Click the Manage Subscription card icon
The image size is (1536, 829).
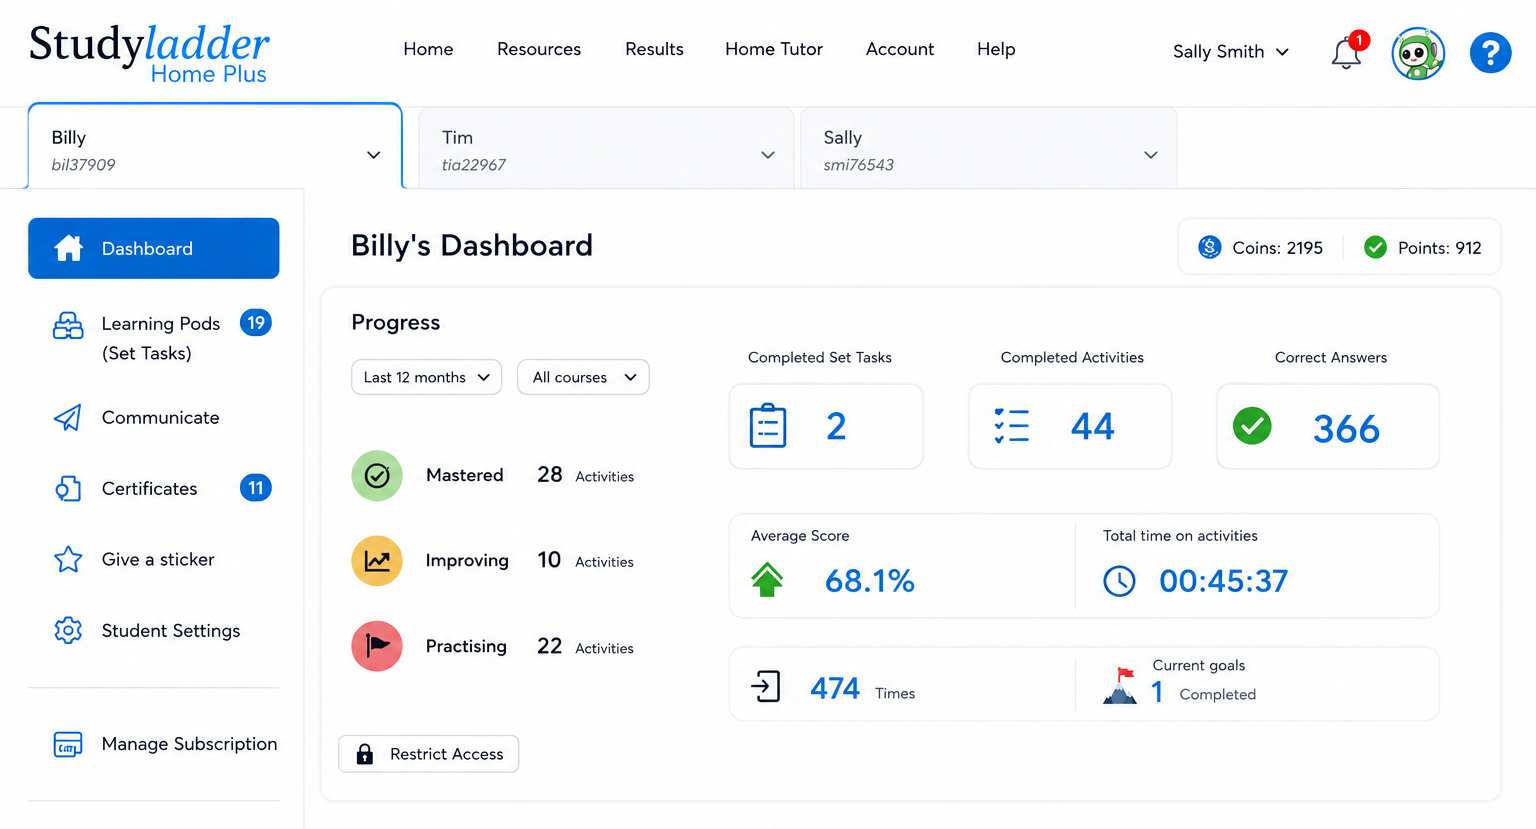[x=68, y=744]
